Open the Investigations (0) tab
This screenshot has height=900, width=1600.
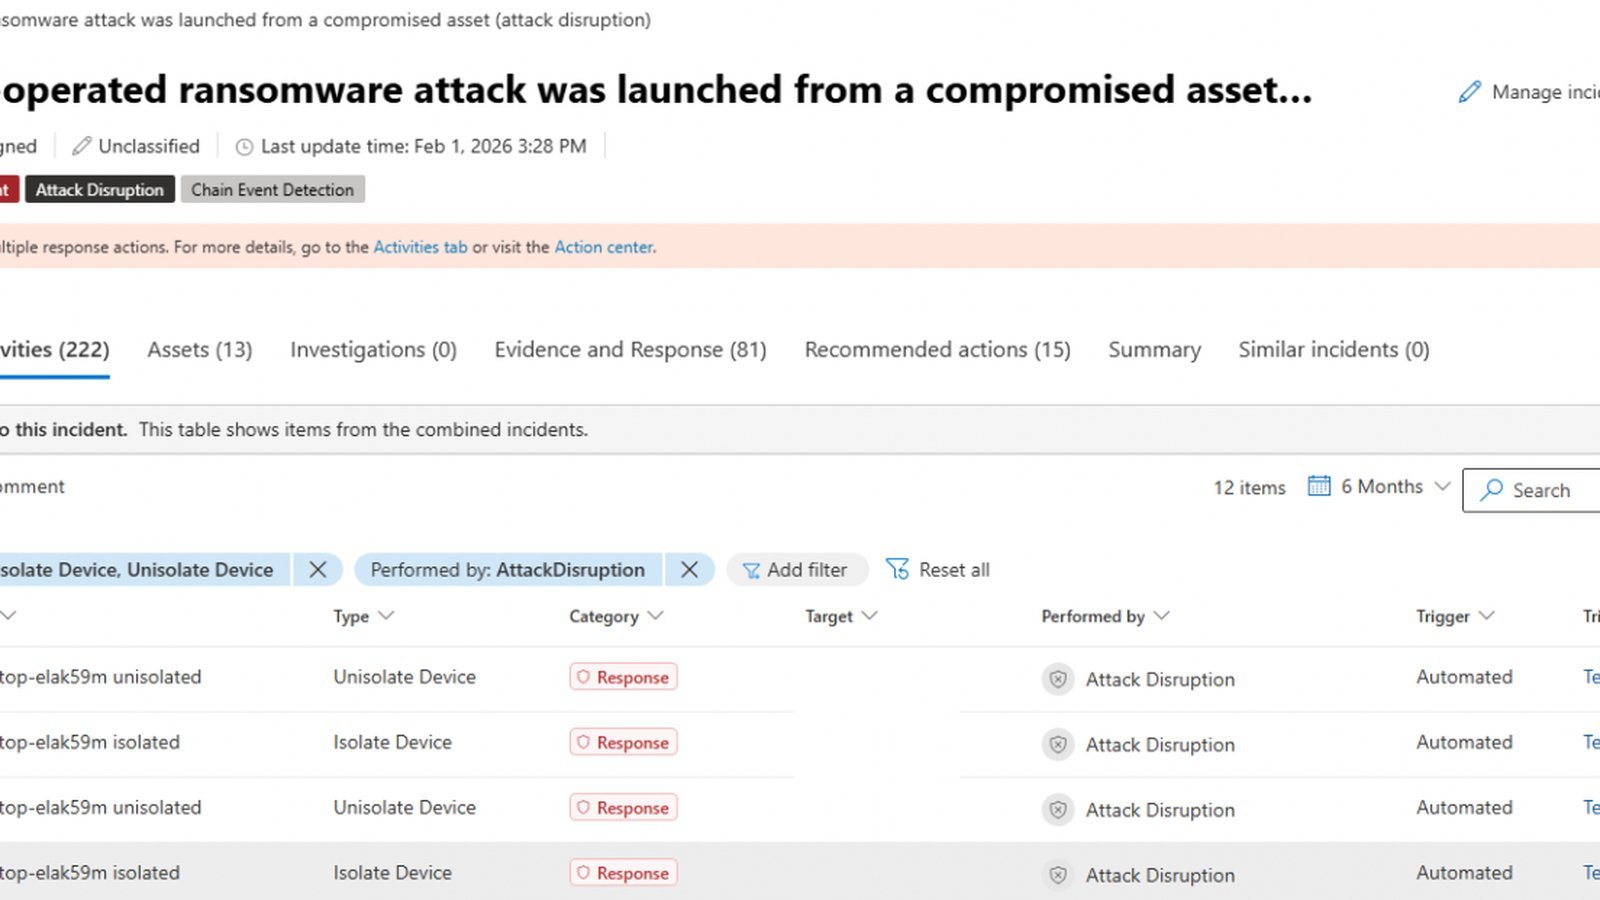tap(374, 350)
